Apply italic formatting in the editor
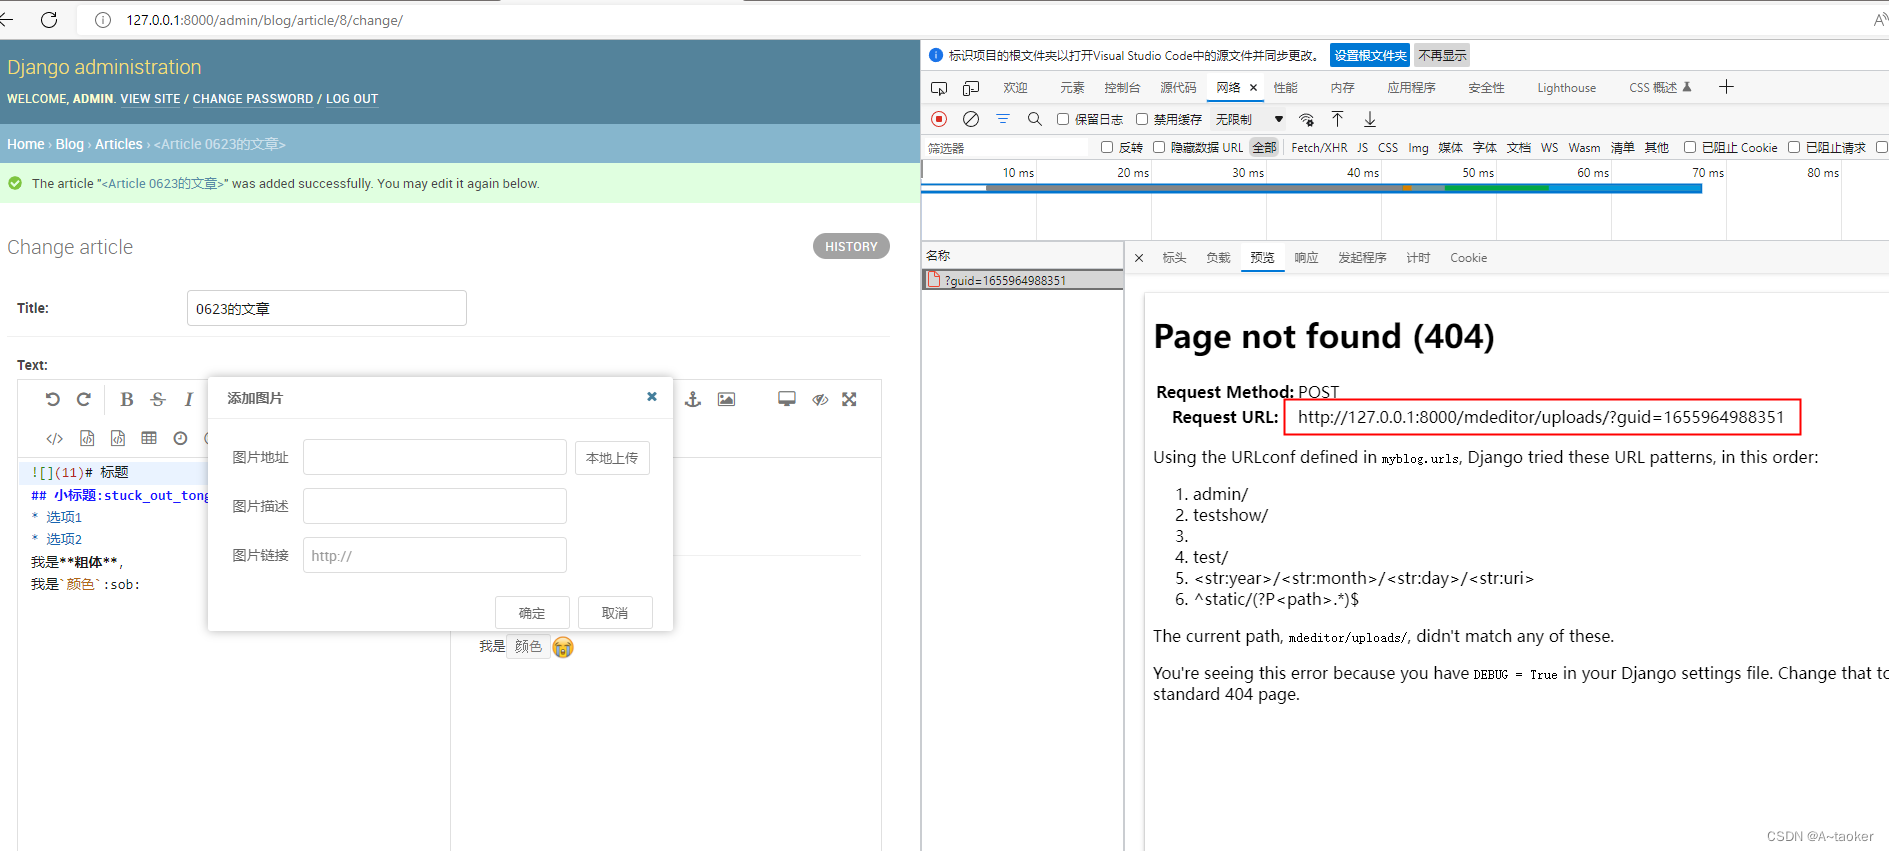 (188, 399)
